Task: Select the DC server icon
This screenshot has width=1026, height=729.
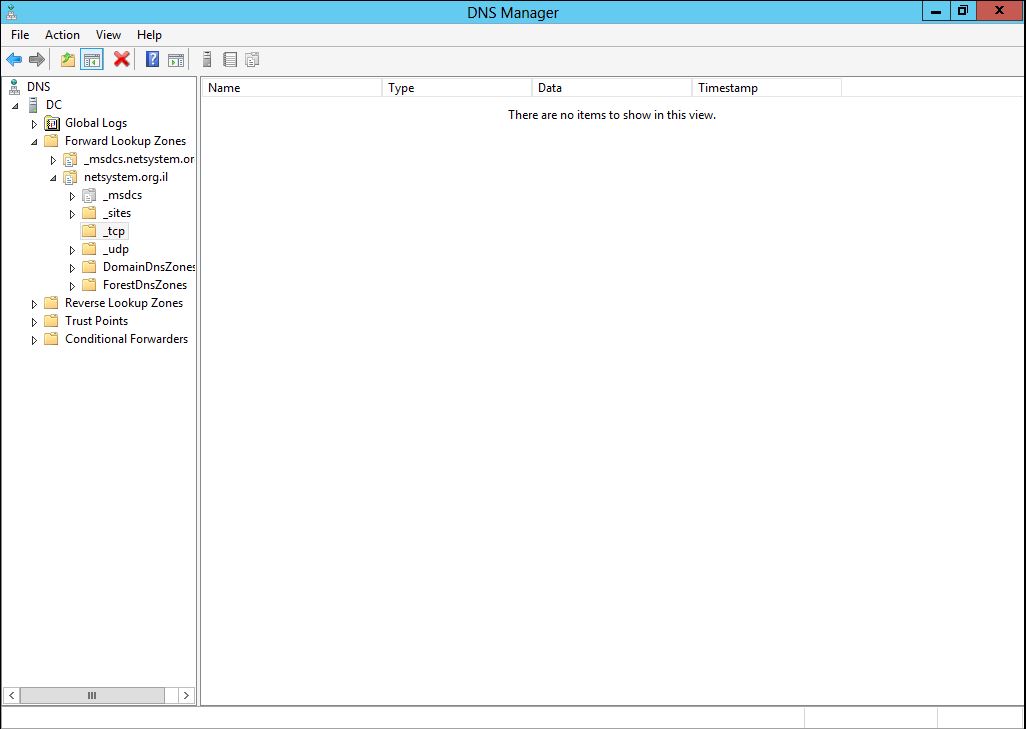Action: 33,105
